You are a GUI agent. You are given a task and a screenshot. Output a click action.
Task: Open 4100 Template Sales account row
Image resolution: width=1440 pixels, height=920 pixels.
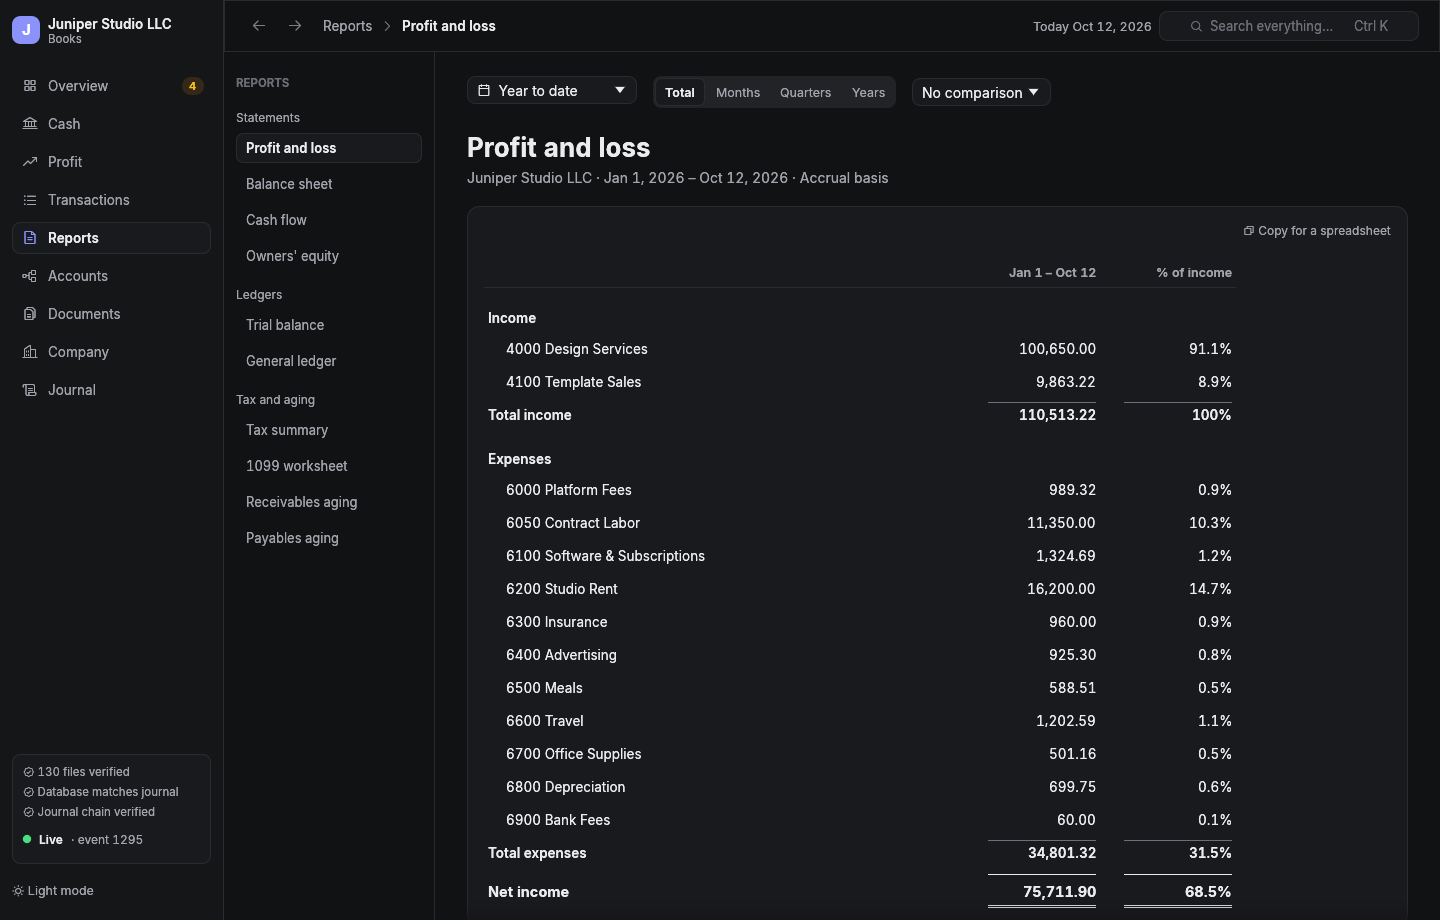pos(860,382)
